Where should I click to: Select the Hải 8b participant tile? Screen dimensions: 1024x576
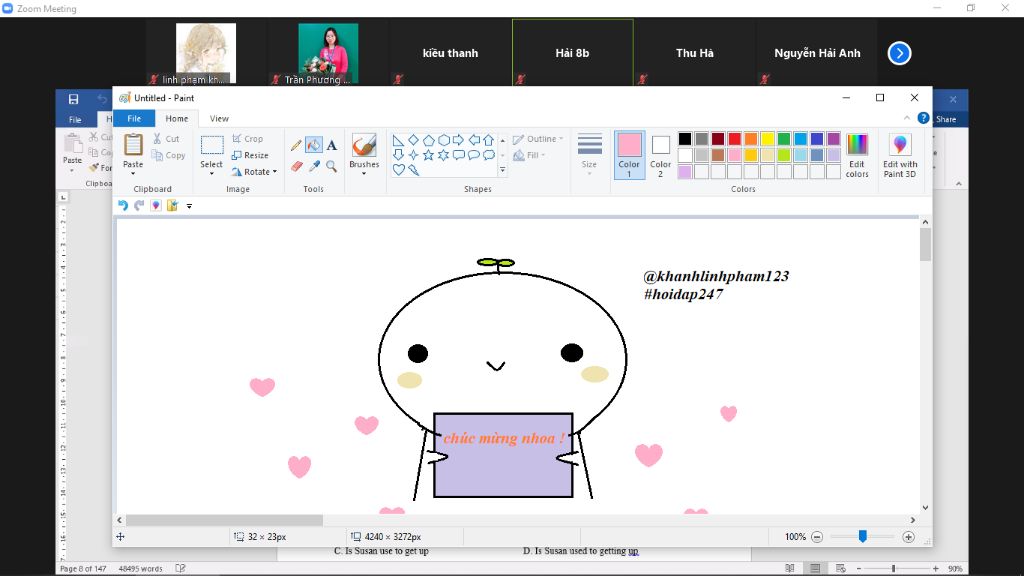coord(573,53)
